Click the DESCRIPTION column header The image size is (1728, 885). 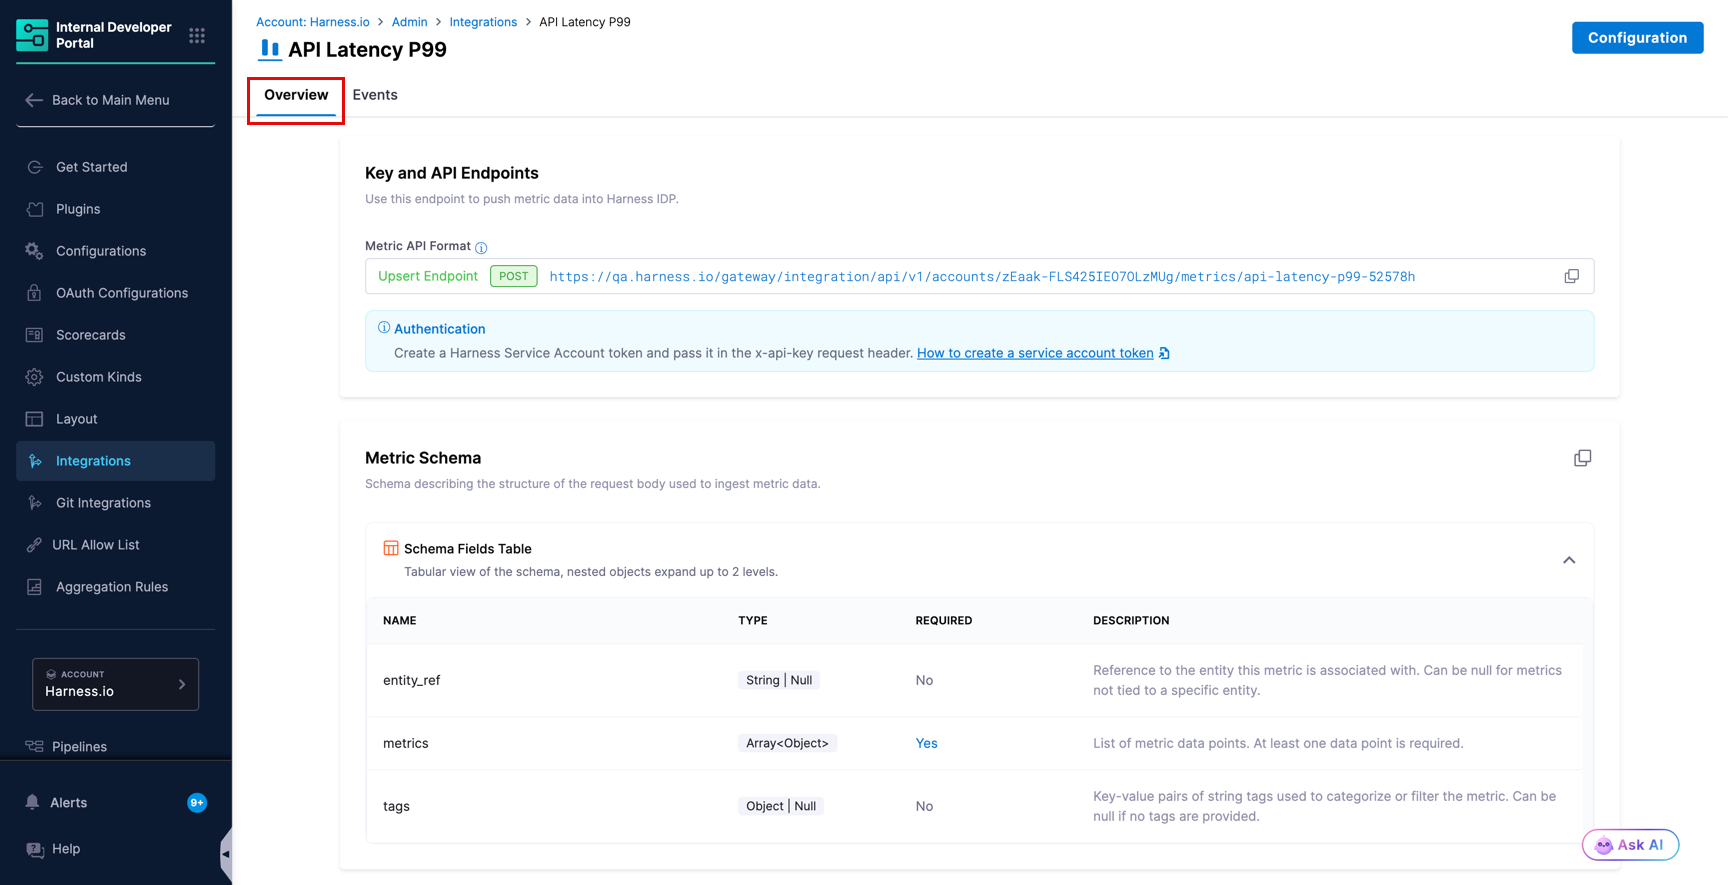pos(1131,620)
